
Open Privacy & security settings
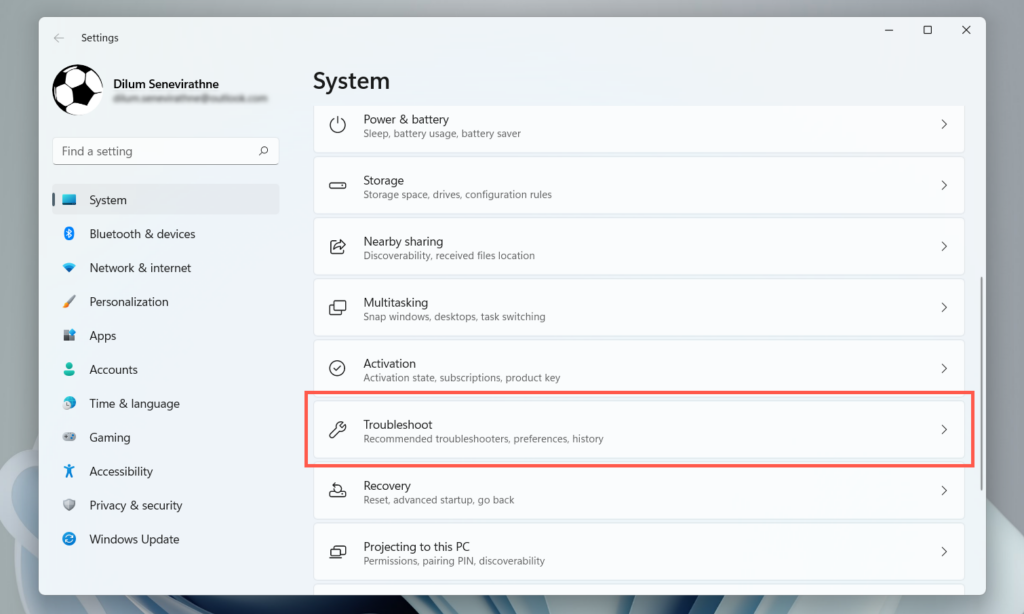click(135, 505)
